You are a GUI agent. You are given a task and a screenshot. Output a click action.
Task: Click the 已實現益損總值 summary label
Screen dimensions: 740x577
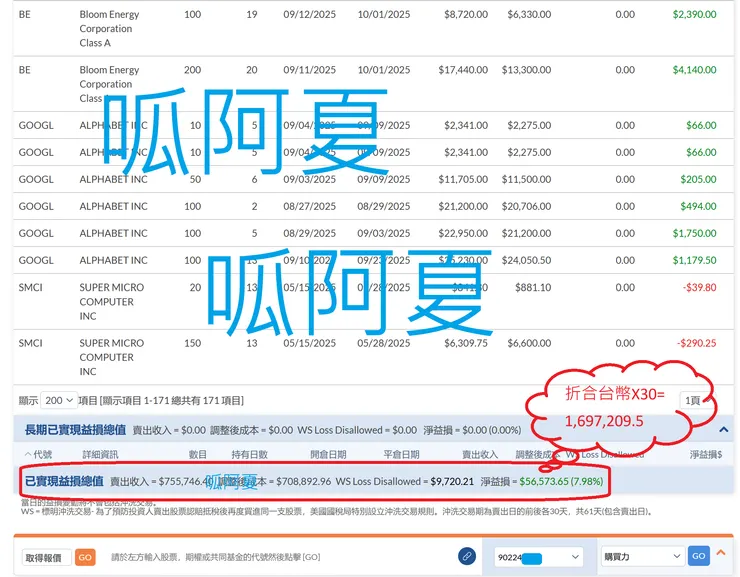64,481
